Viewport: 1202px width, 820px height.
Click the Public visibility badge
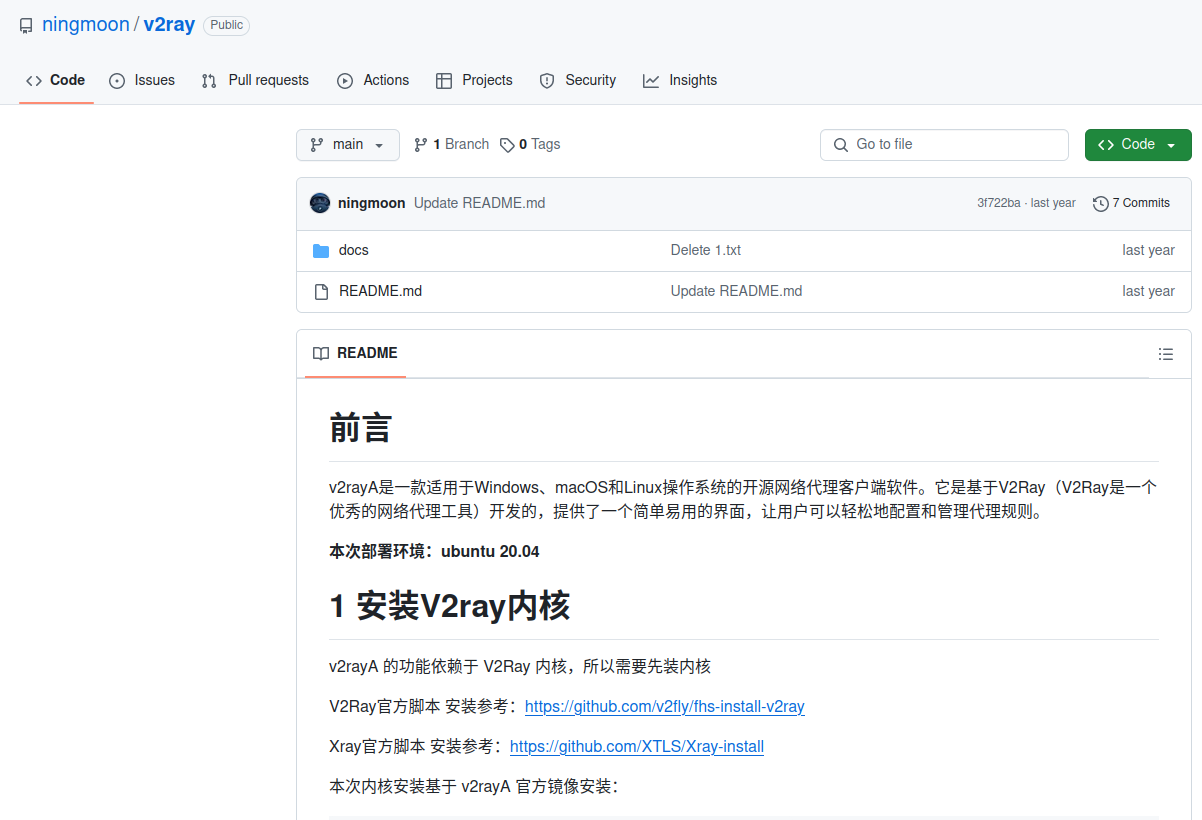pyautogui.click(x=227, y=25)
